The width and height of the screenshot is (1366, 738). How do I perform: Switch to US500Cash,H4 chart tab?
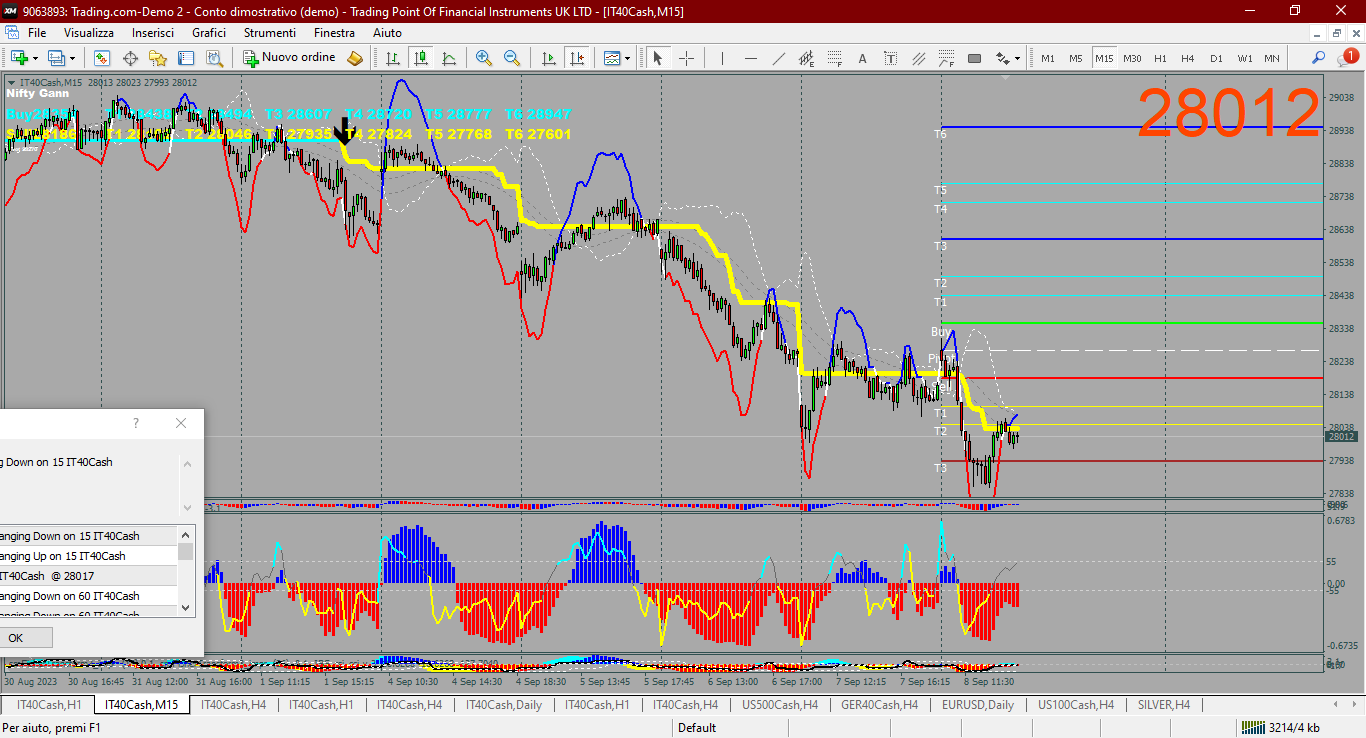780,705
